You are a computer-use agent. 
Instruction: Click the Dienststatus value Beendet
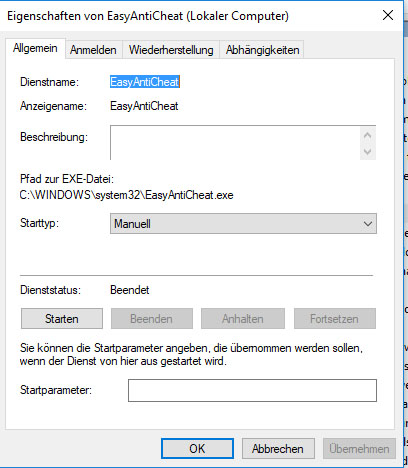130,290
